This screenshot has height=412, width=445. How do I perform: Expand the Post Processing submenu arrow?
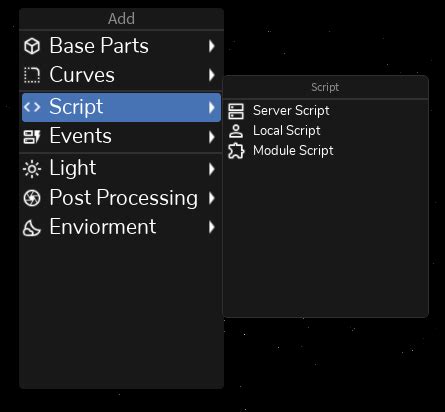click(x=211, y=198)
